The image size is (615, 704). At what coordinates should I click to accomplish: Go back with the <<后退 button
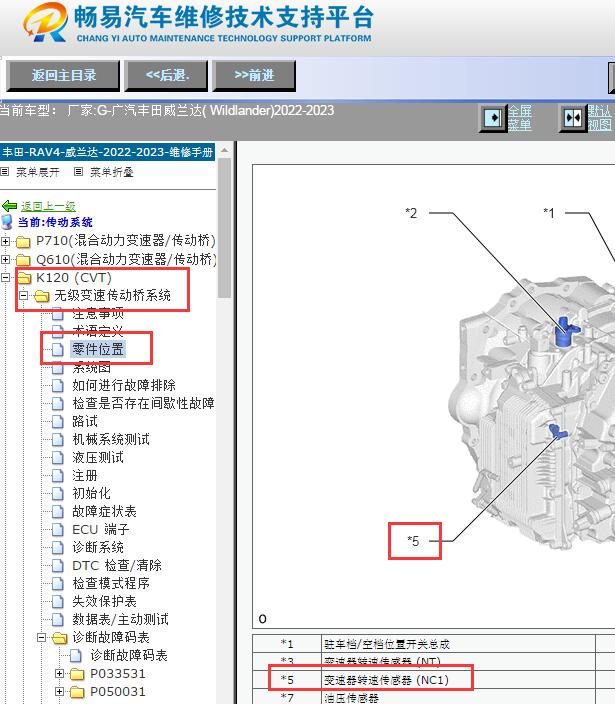coord(167,75)
